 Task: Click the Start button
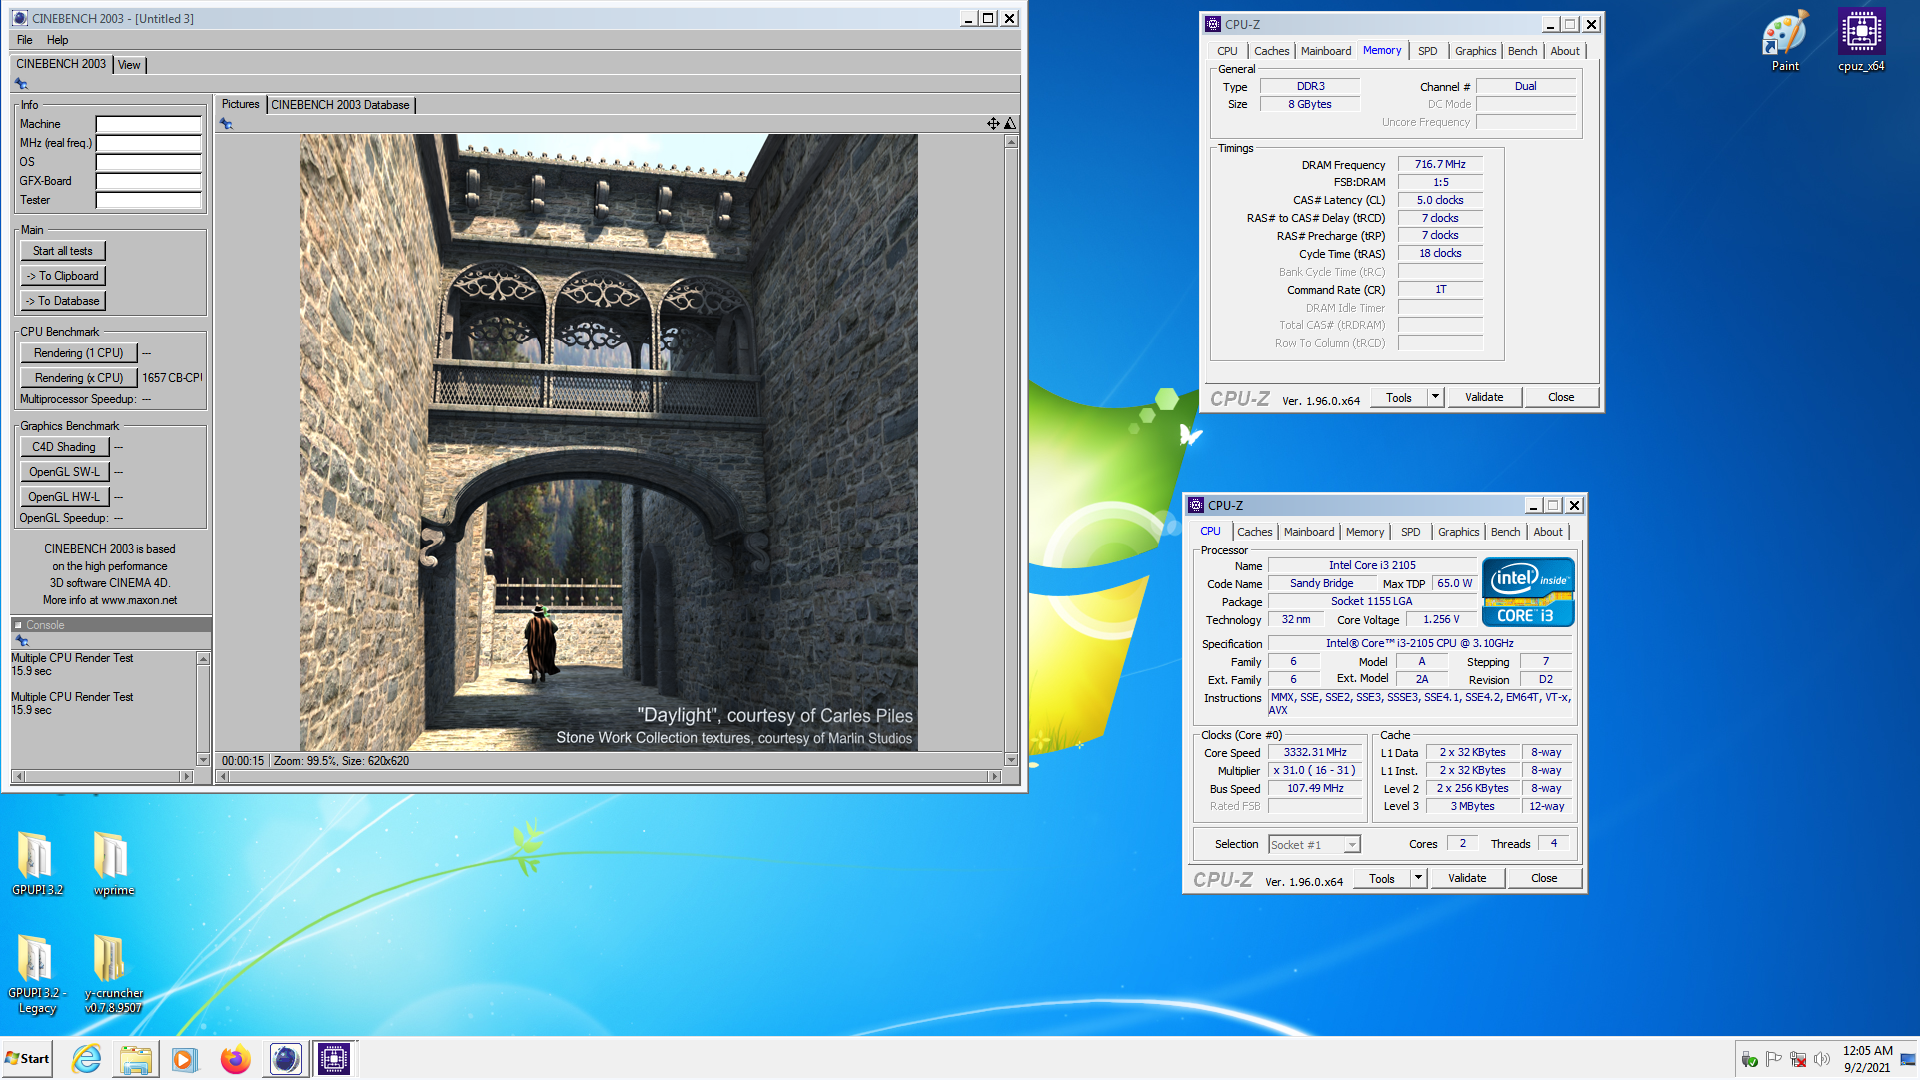pos(27,1059)
